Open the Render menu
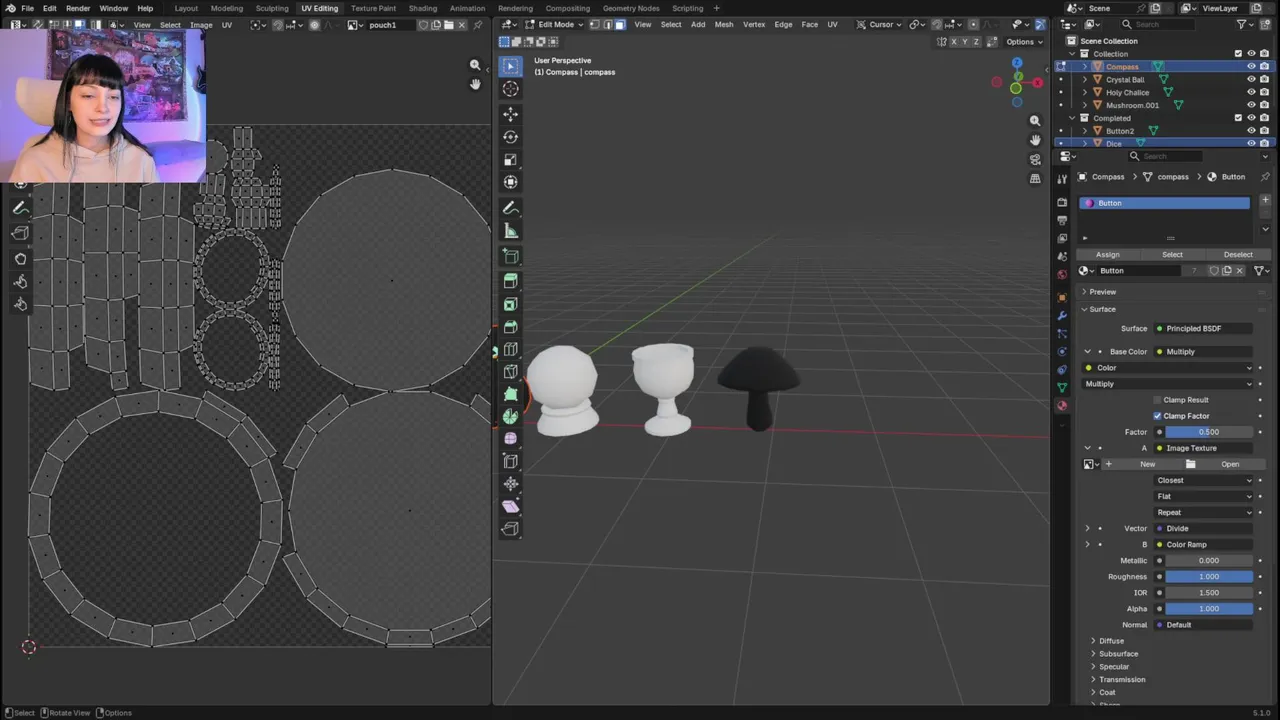 click(78, 8)
